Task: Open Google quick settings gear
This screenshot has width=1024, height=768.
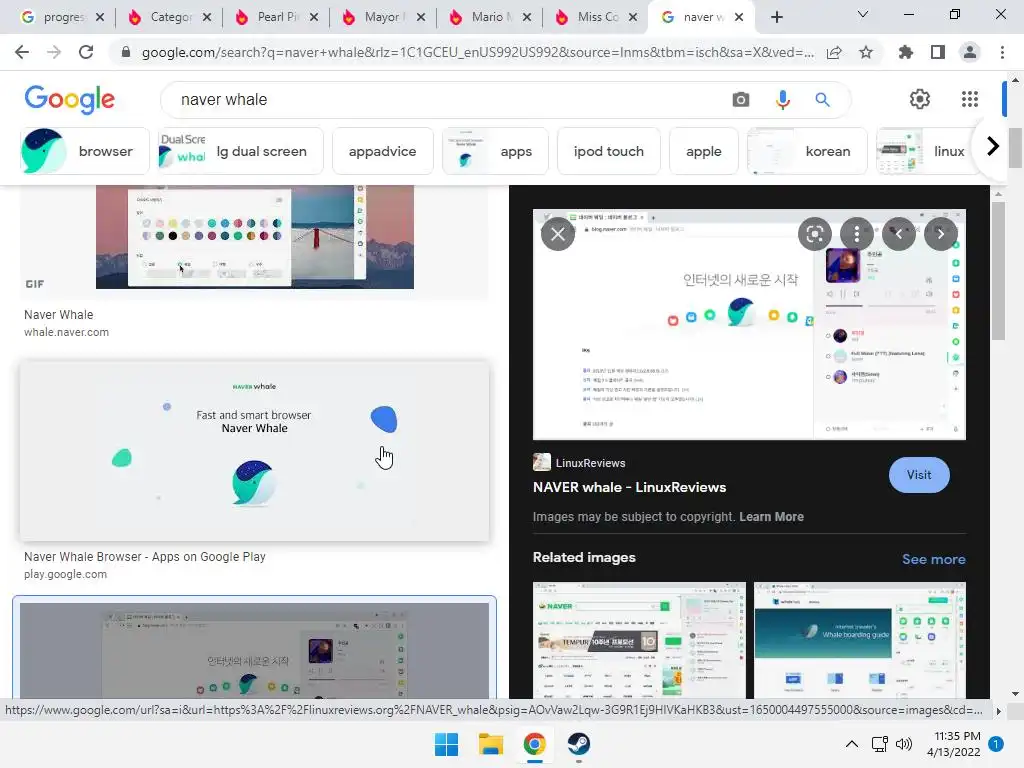Action: pyautogui.click(x=920, y=99)
